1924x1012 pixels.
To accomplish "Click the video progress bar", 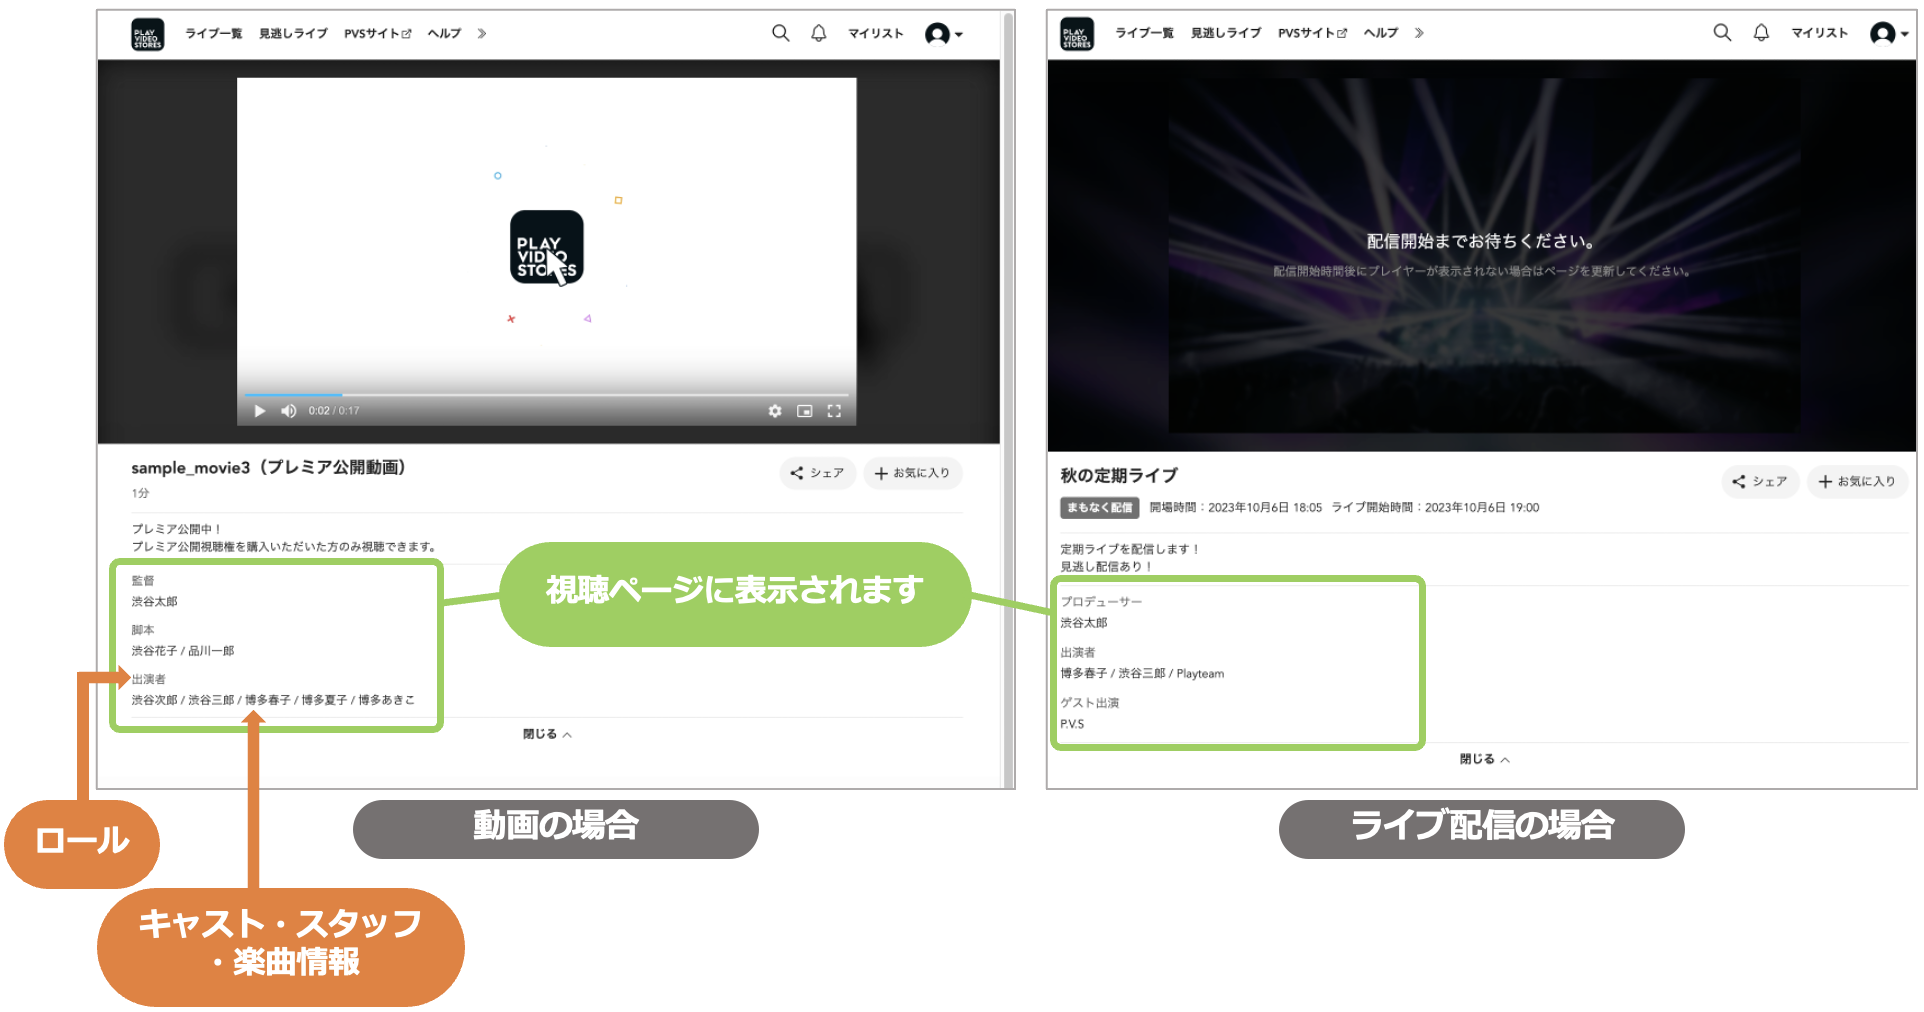I will point(546,395).
